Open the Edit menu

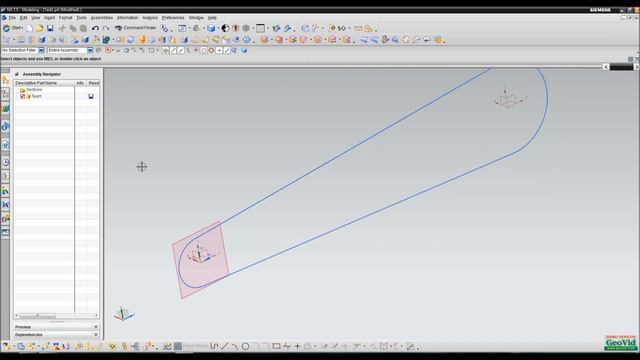click(24, 18)
